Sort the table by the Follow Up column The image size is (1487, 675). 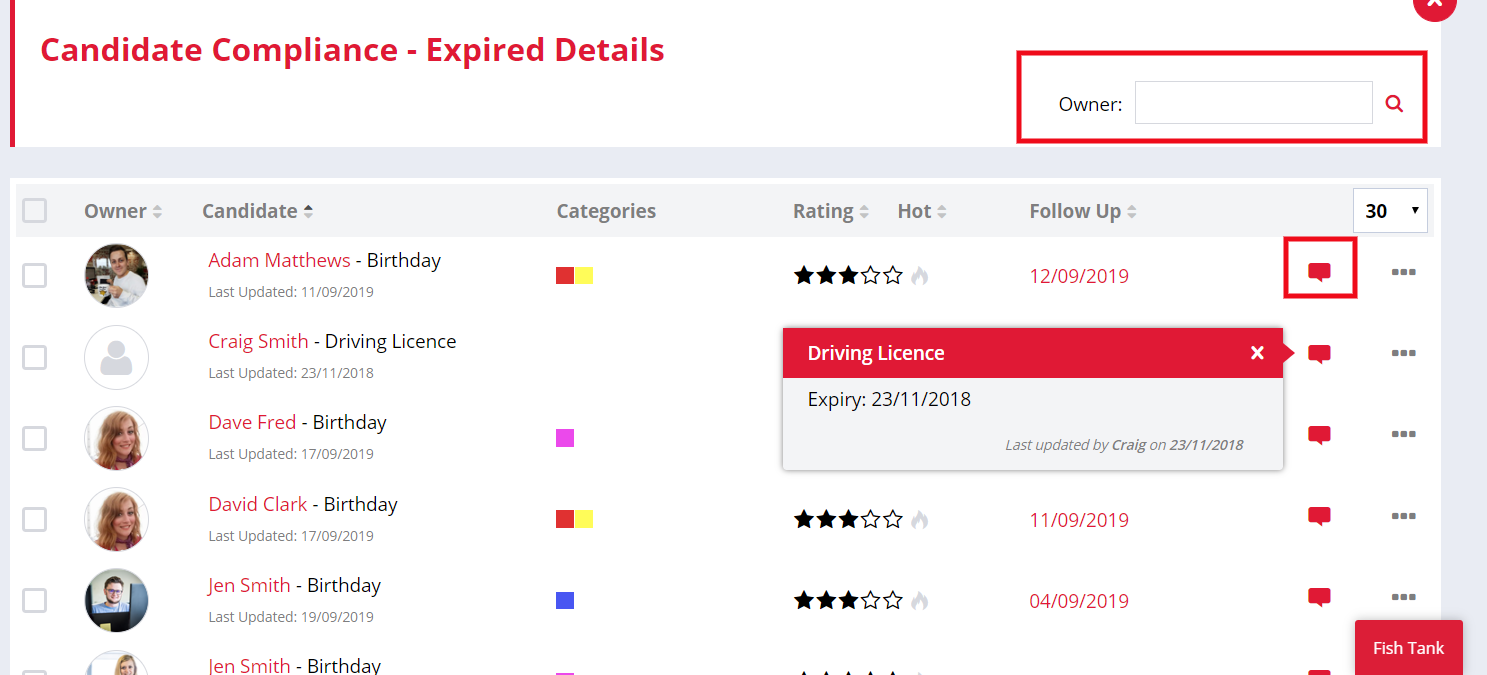pyautogui.click(x=1083, y=211)
